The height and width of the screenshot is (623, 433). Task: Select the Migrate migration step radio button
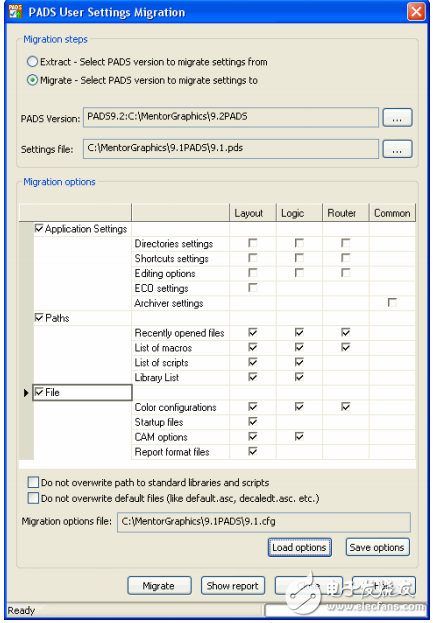(32, 80)
